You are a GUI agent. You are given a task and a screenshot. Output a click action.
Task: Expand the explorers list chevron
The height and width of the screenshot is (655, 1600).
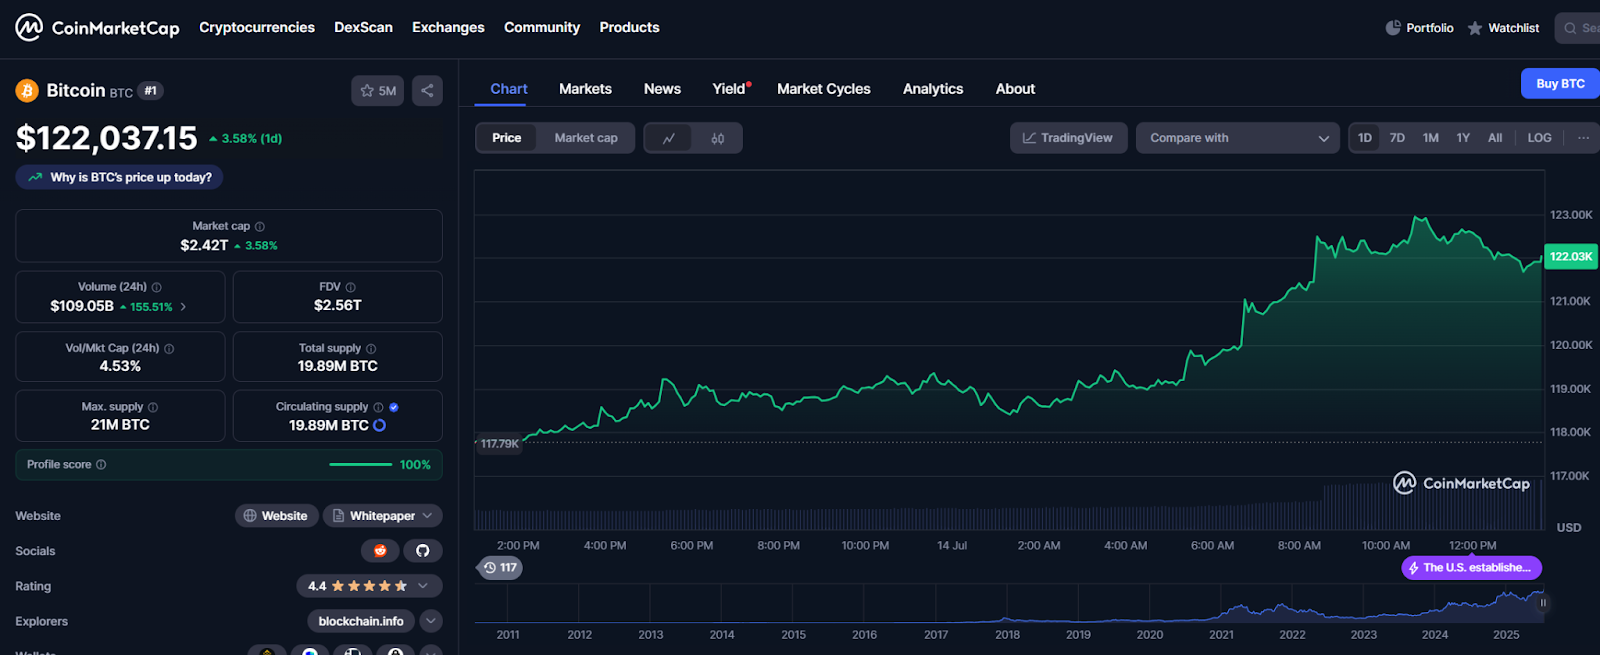[x=431, y=621]
